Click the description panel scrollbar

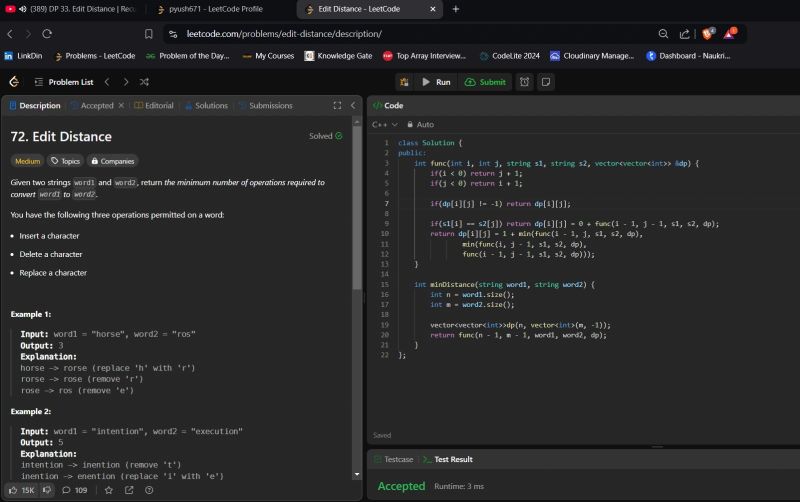pos(357,208)
